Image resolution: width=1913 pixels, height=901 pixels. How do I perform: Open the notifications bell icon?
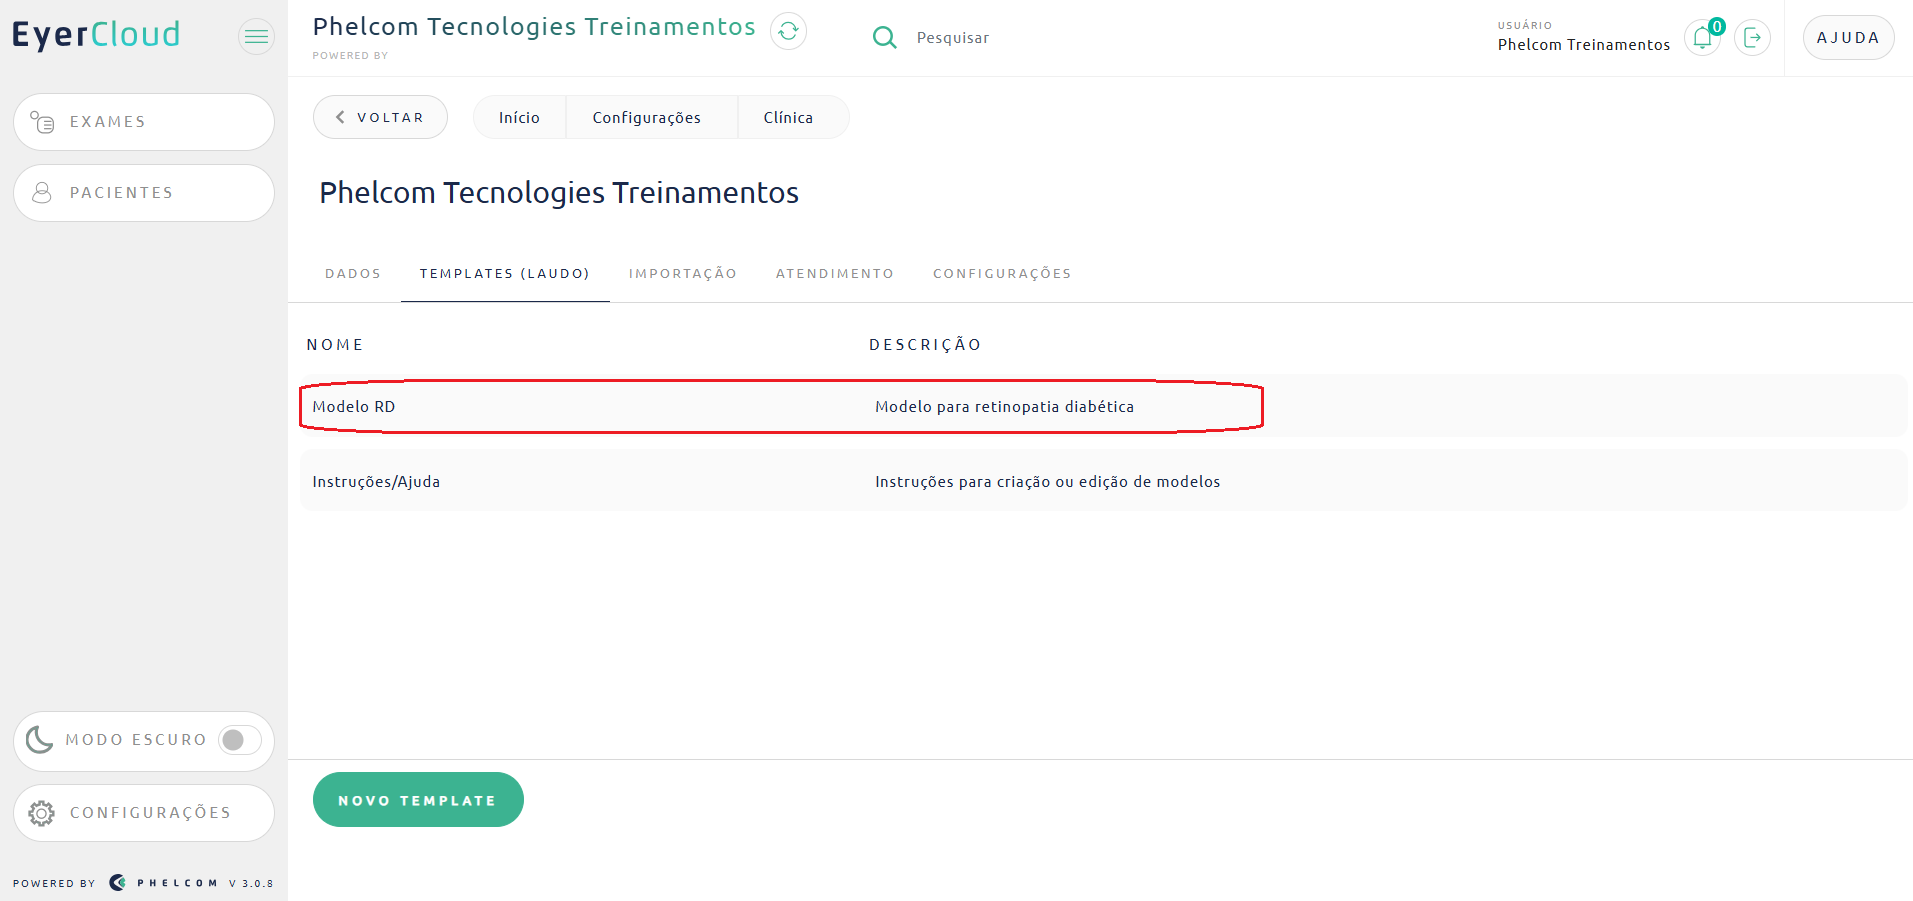pyautogui.click(x=1702, y=38)
